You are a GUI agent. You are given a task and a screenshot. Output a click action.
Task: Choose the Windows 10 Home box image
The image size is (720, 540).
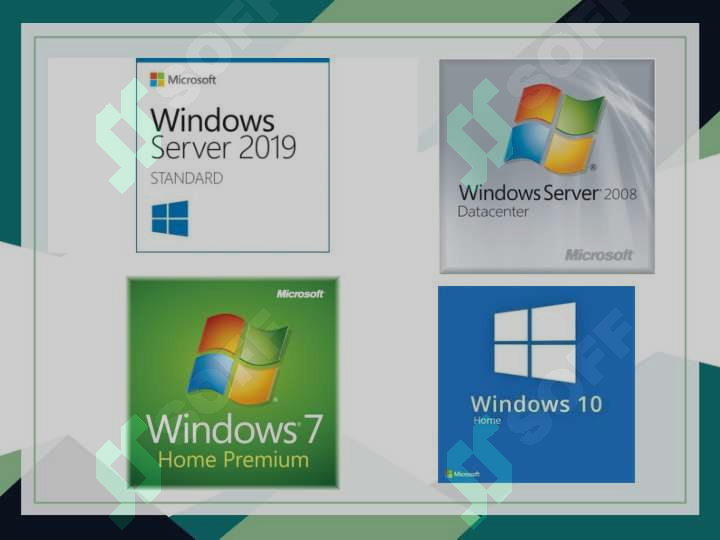pyautogui.click(x=536, y=385)
